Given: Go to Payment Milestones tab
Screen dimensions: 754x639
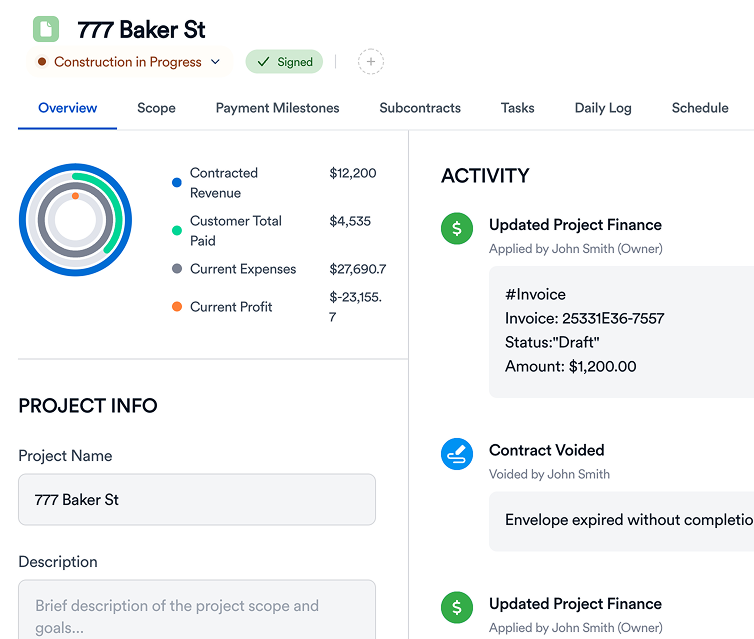Looking at the screenshot, I should [x=277, y=108].
